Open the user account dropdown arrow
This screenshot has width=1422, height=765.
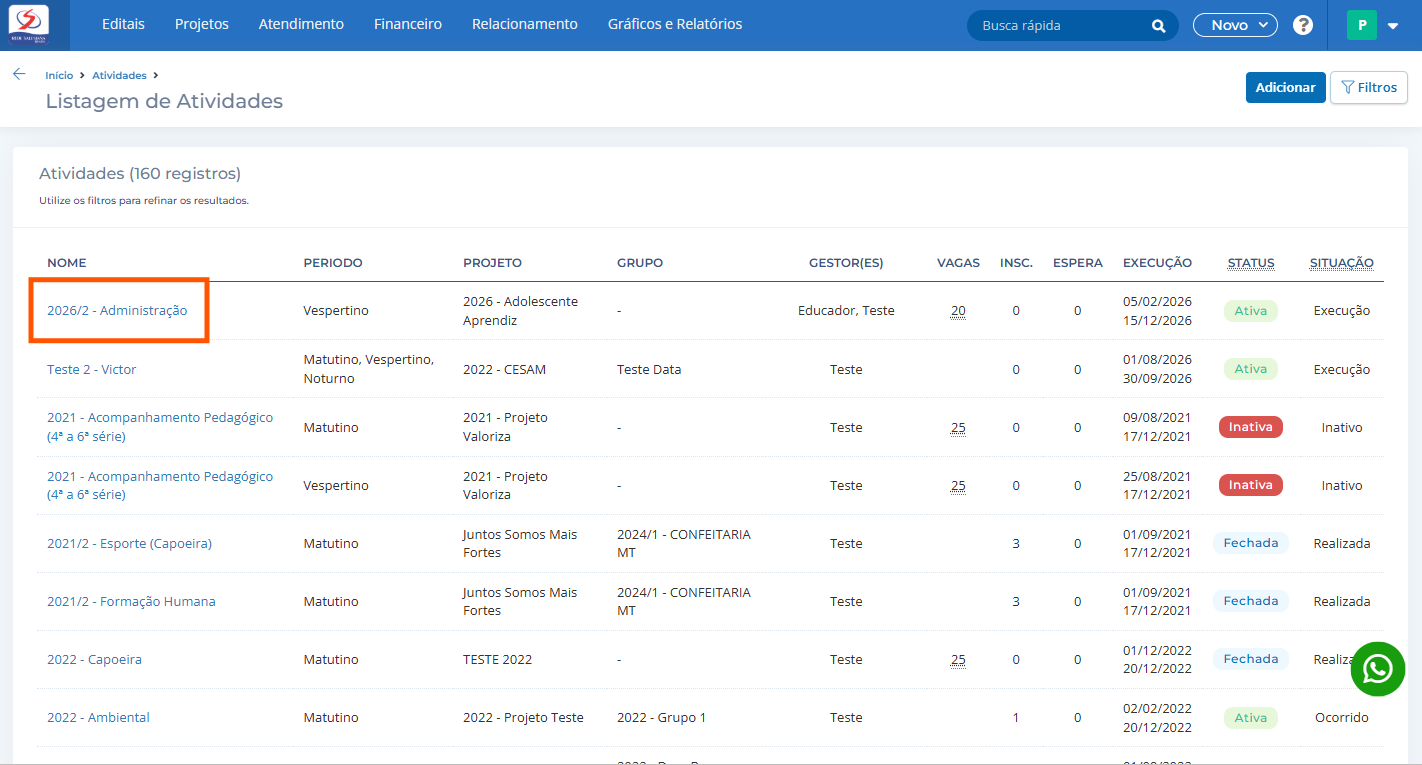point(1393,27)
